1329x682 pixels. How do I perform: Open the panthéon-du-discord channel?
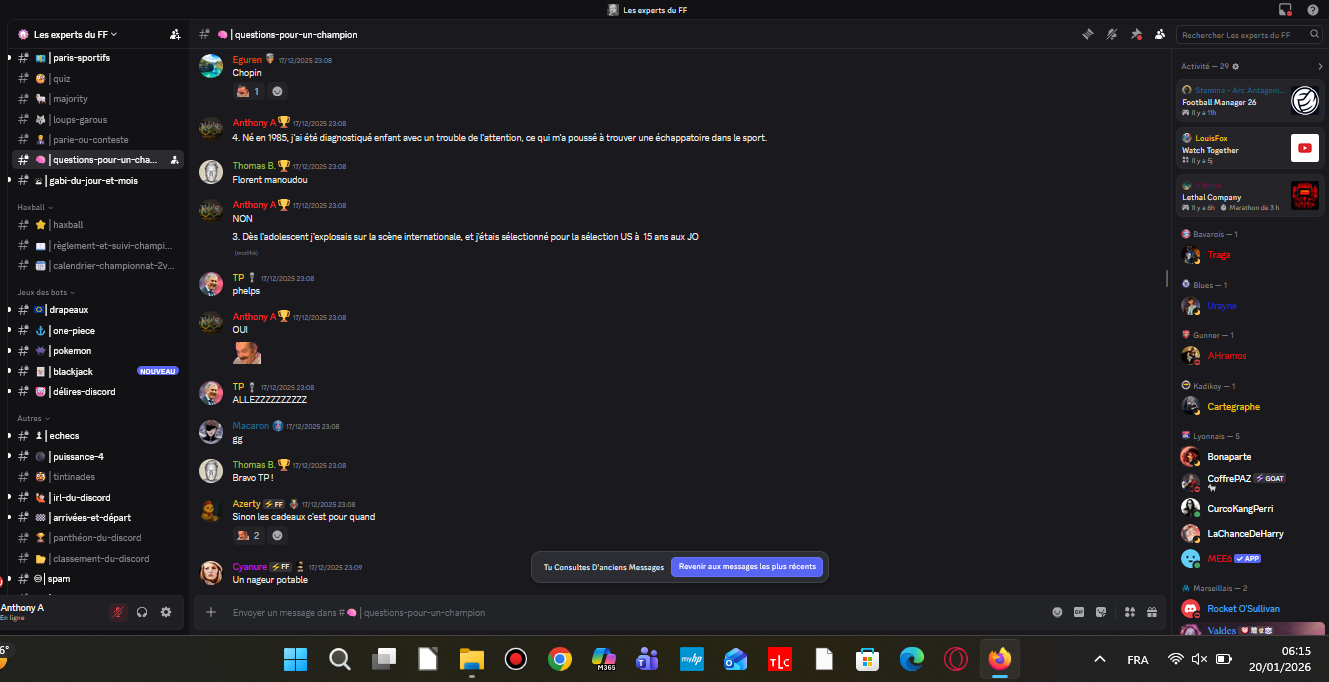(x=98, y=538)
